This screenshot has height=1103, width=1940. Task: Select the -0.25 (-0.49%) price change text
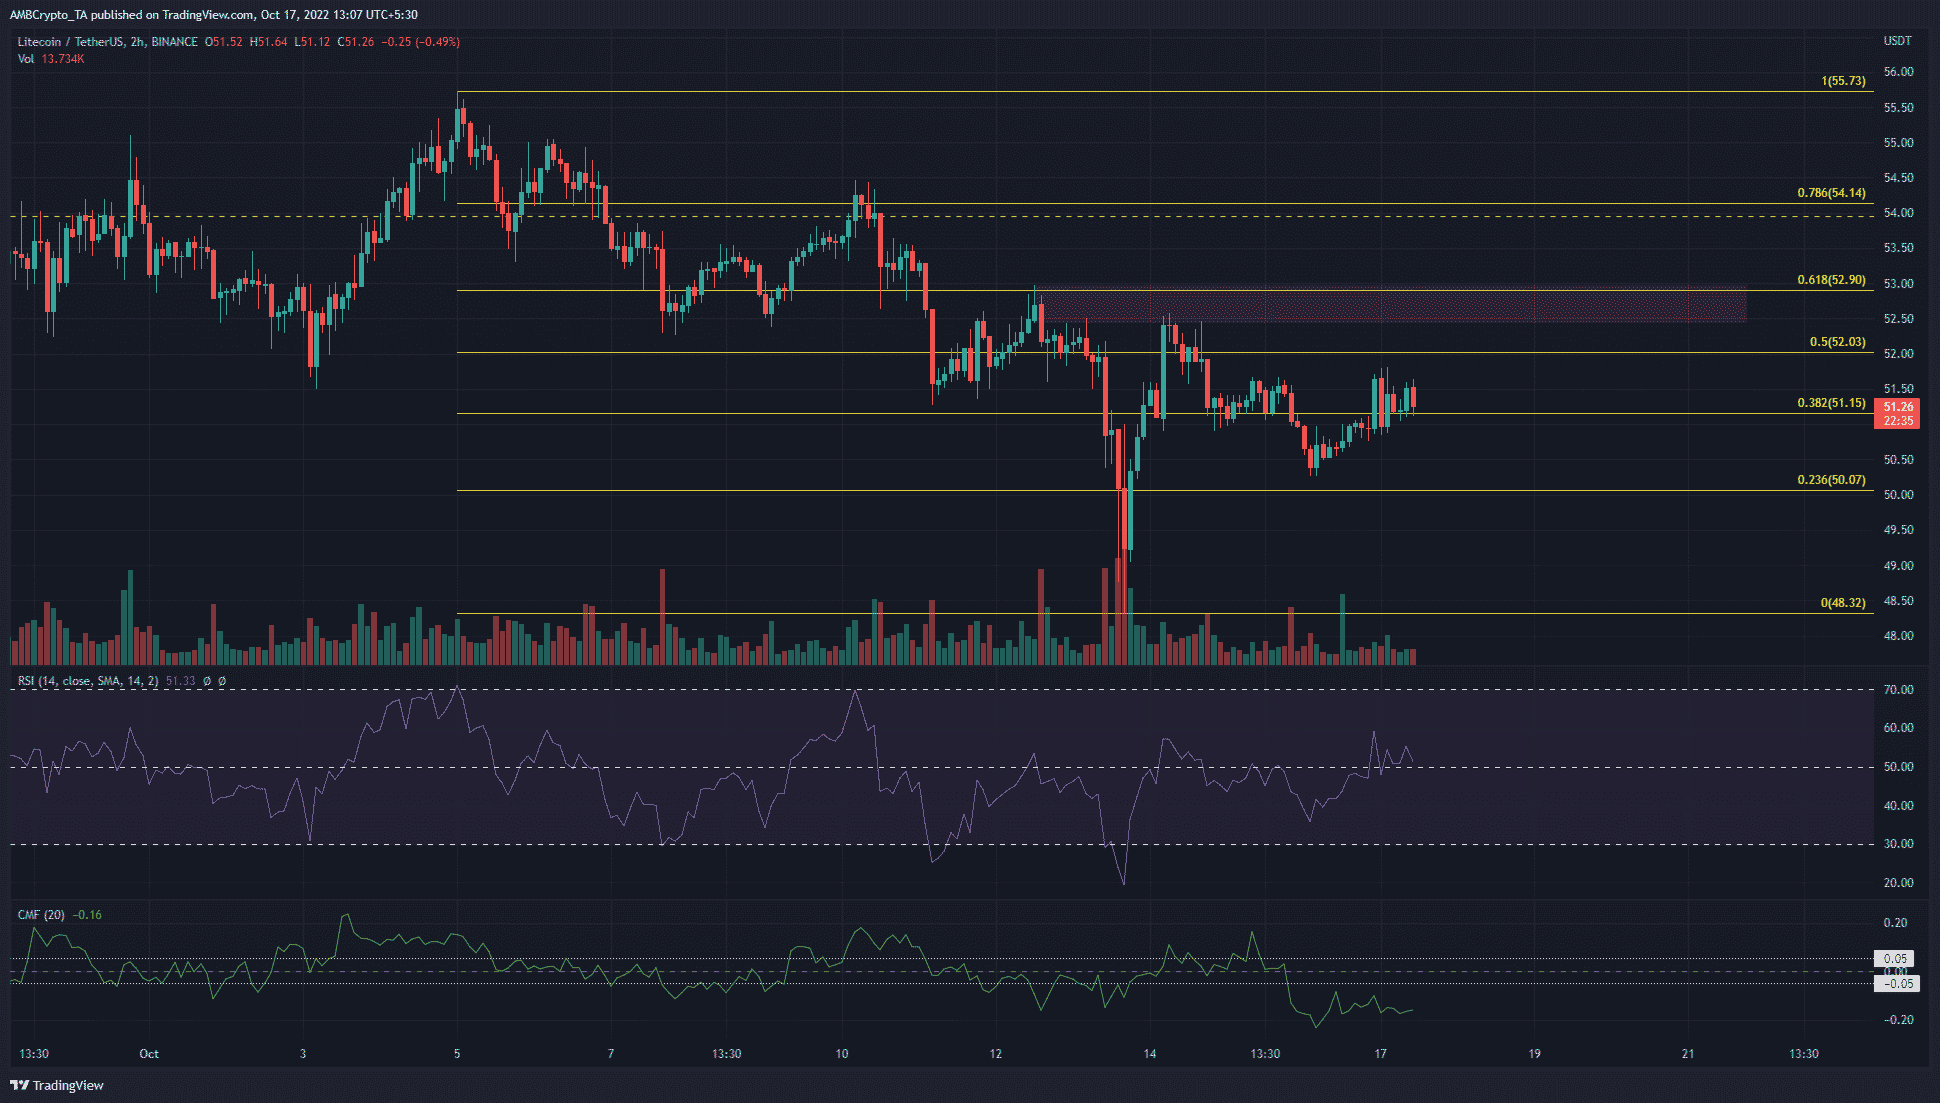(x=422, y=42)
